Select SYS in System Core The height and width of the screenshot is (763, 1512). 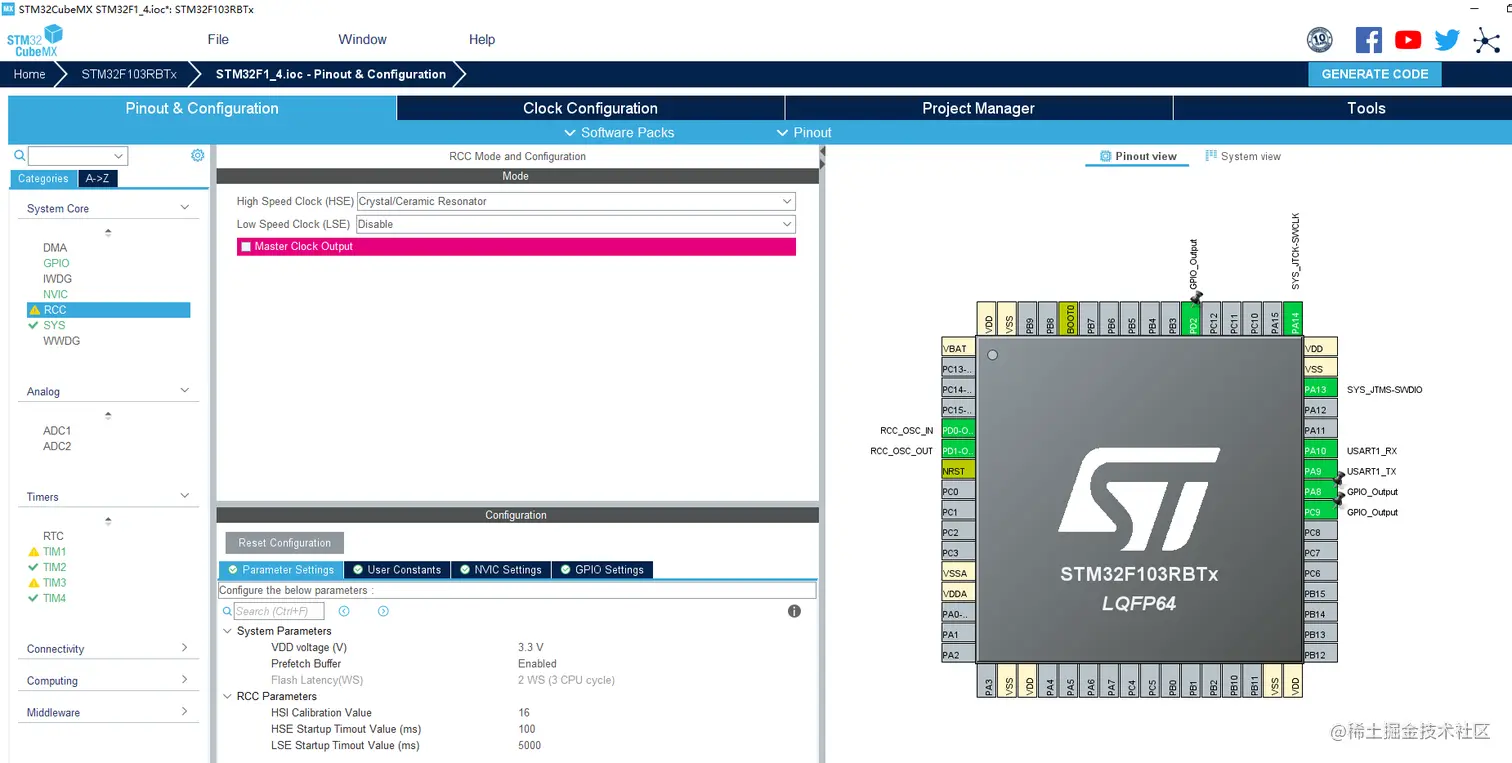click(x=54, y=325)
